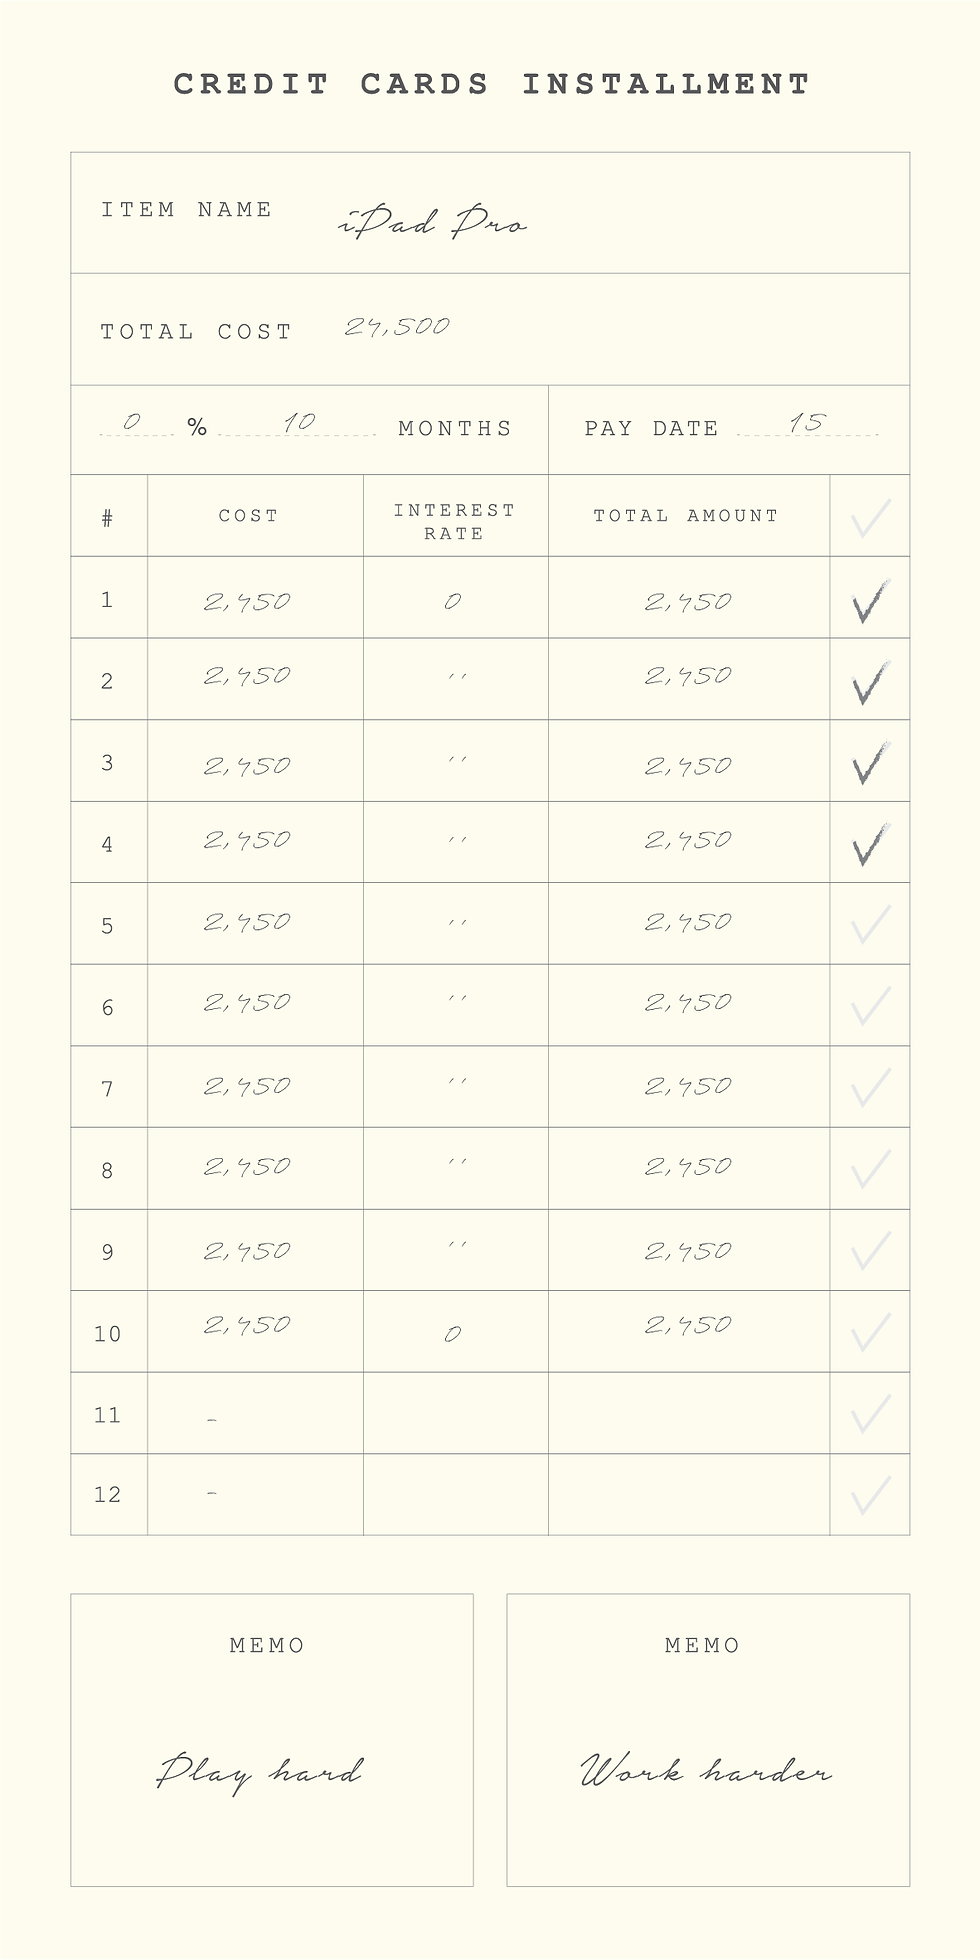This screenshot has width=980, height=1960.
Task: Click the header checkmark column icon
Action: click(x=870, y=518)
